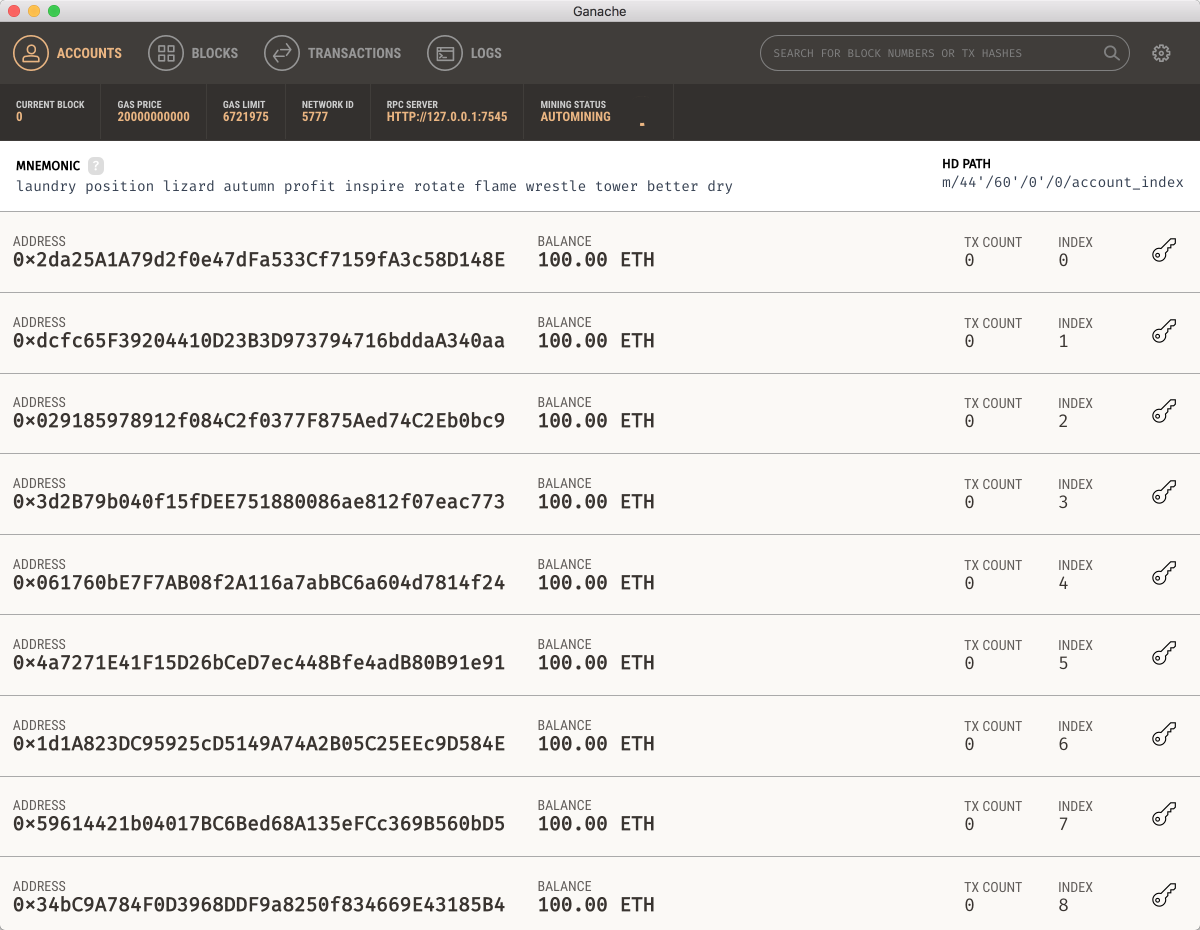Display private key for account index 8
The height and width of the screenshot is (930, 1200).
click(1163, 896)
